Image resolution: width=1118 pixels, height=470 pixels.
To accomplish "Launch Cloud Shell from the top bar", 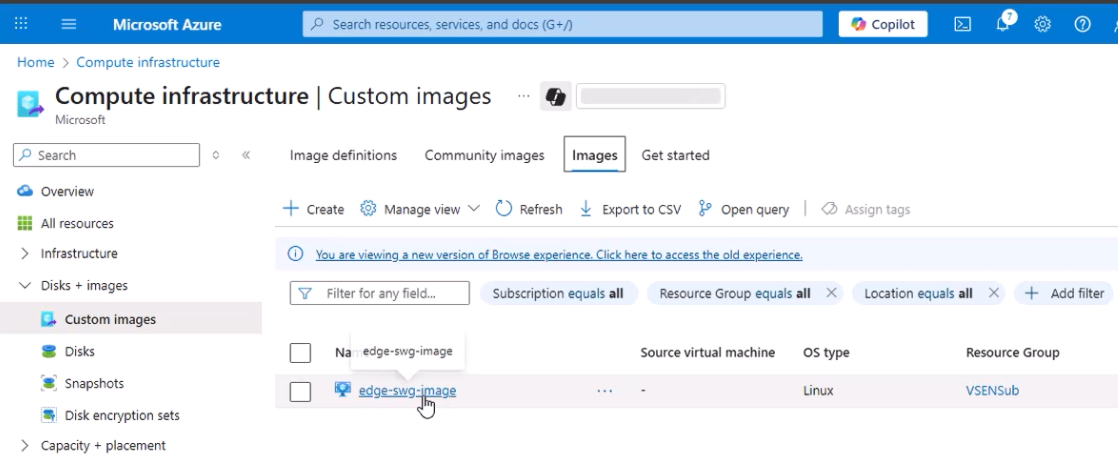I will click(x=963, y=24).
